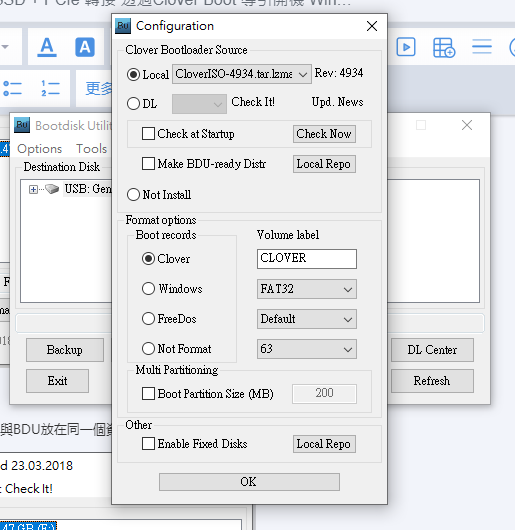
Task: Click the Upd. News link
Action: 337,102
